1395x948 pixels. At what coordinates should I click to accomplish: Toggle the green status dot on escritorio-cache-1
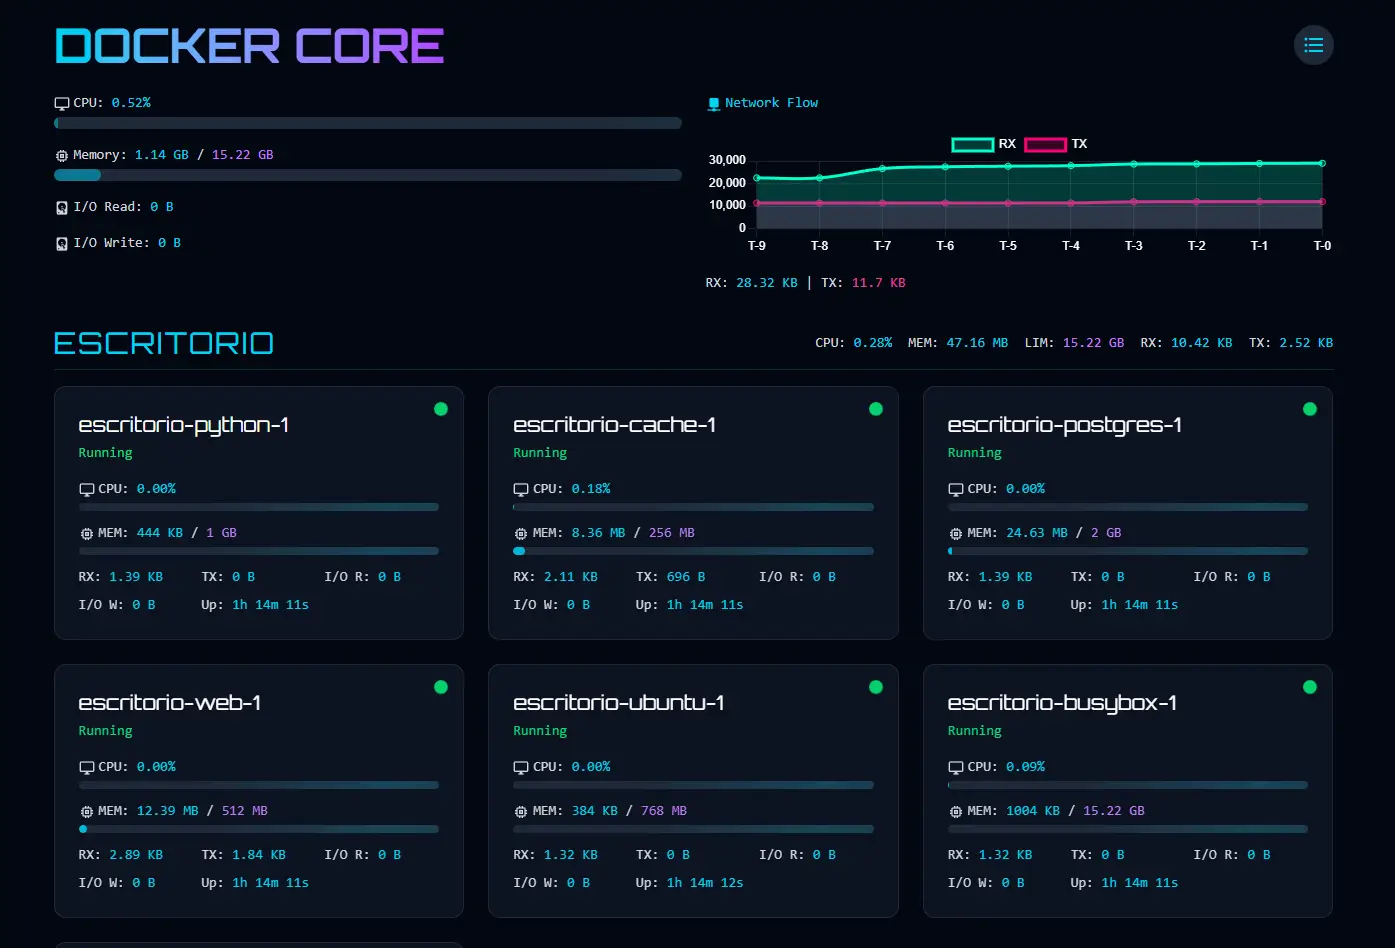[875, 408]
